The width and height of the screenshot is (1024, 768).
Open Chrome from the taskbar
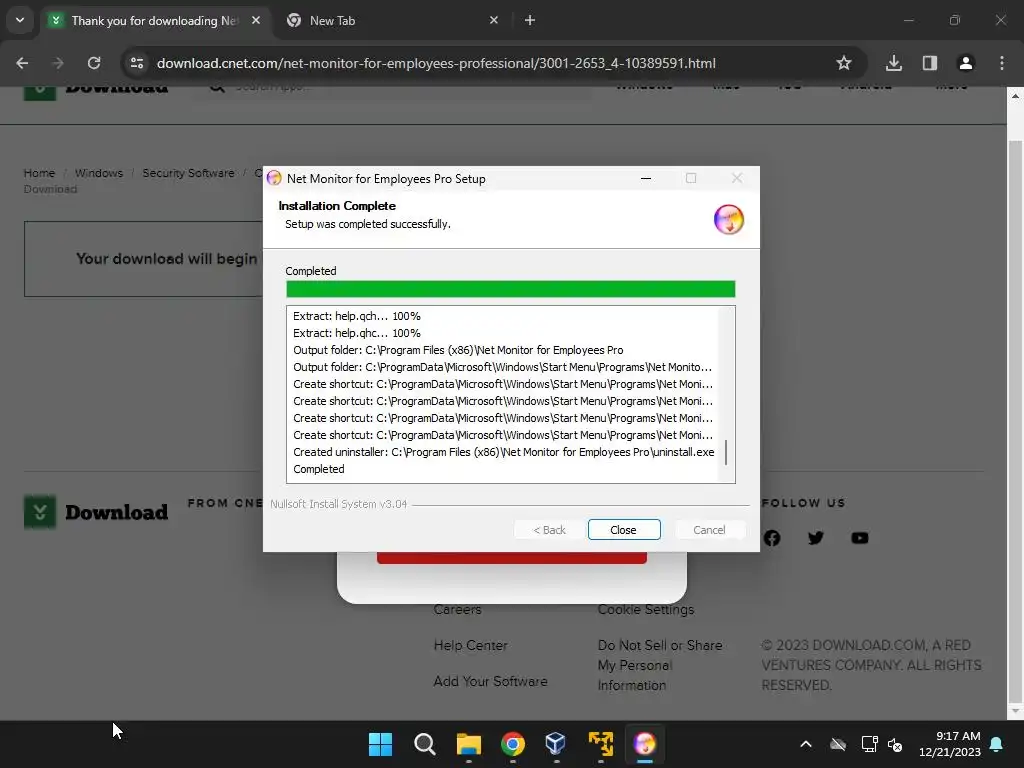pyautogui.click(x=513, y=744)
